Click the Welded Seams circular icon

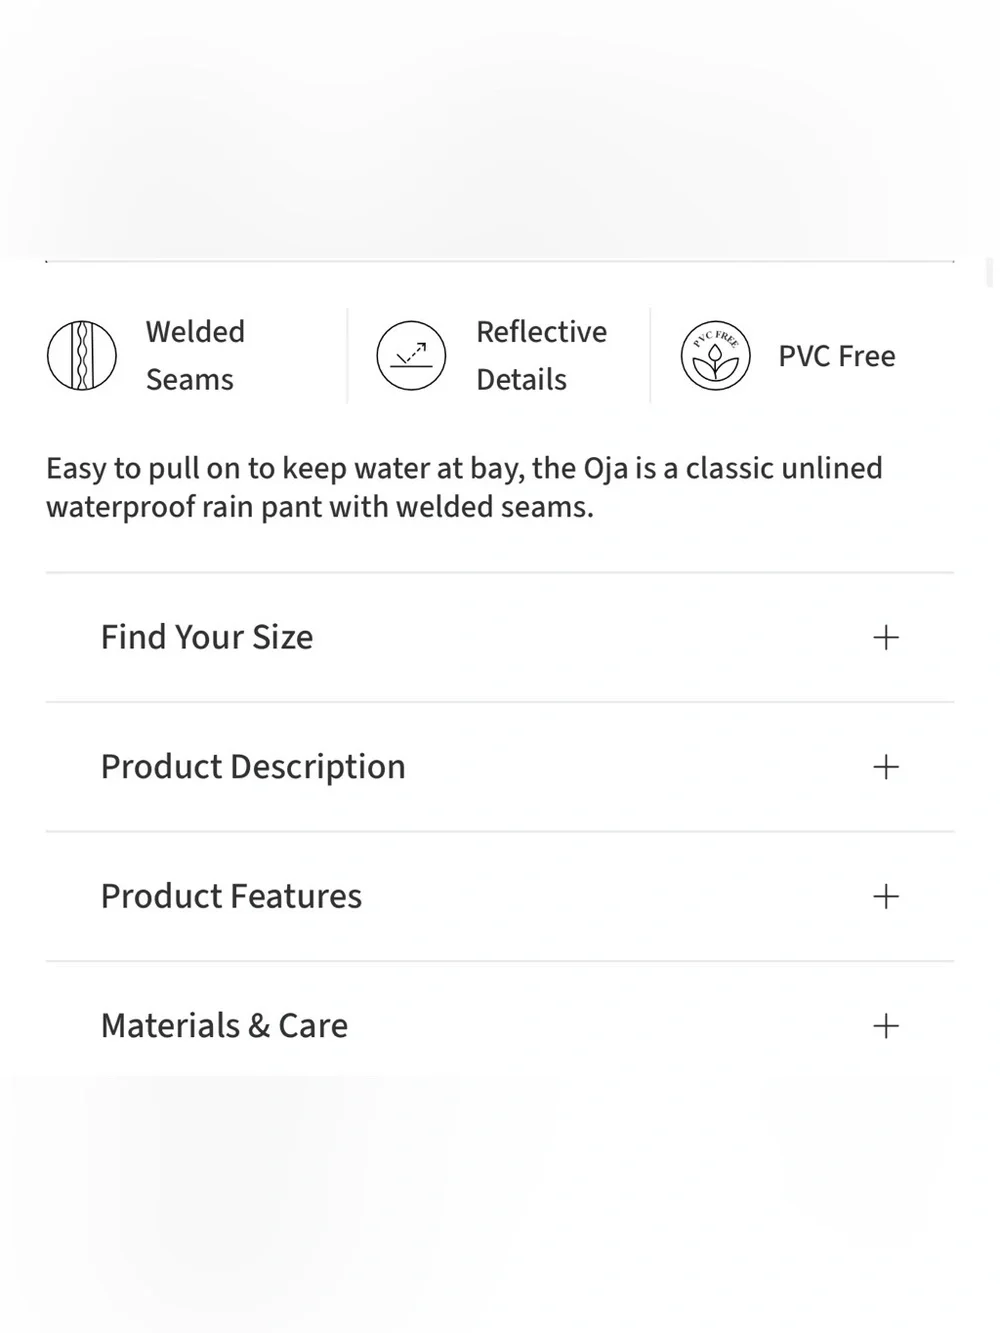(x=82, y=355)
